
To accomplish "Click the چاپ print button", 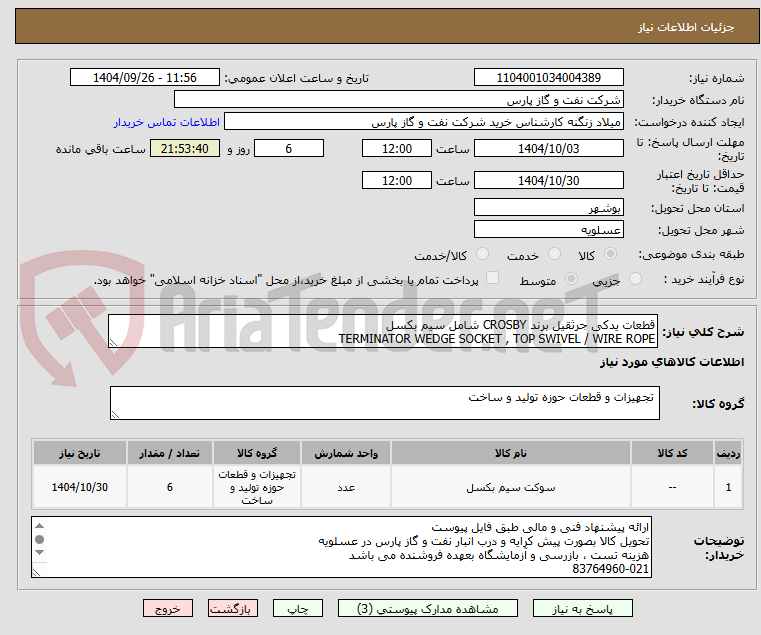I will click(298, 608).
